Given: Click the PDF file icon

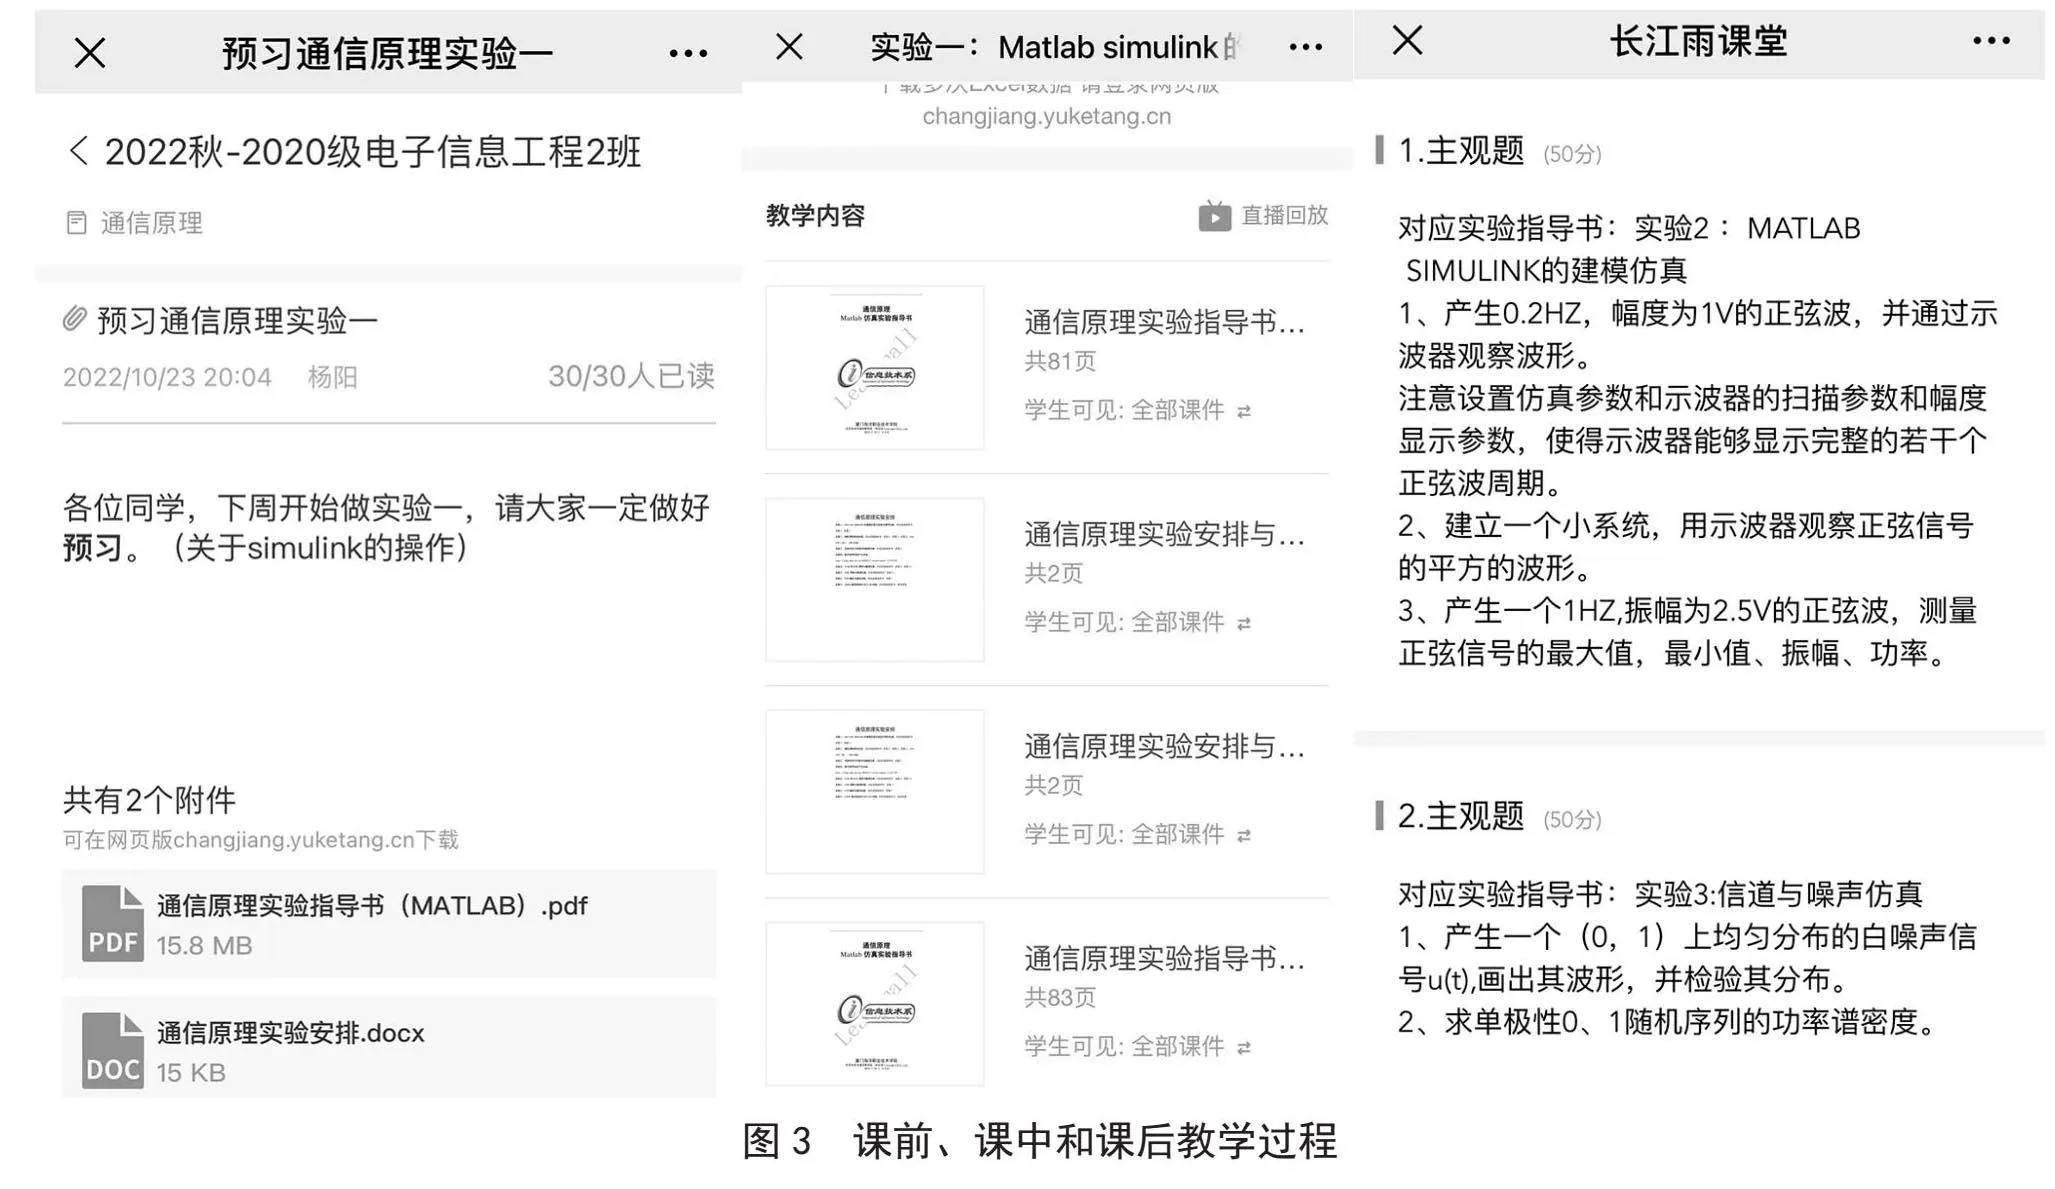Looking at the screenshot, I should click(x=112, y=924).
